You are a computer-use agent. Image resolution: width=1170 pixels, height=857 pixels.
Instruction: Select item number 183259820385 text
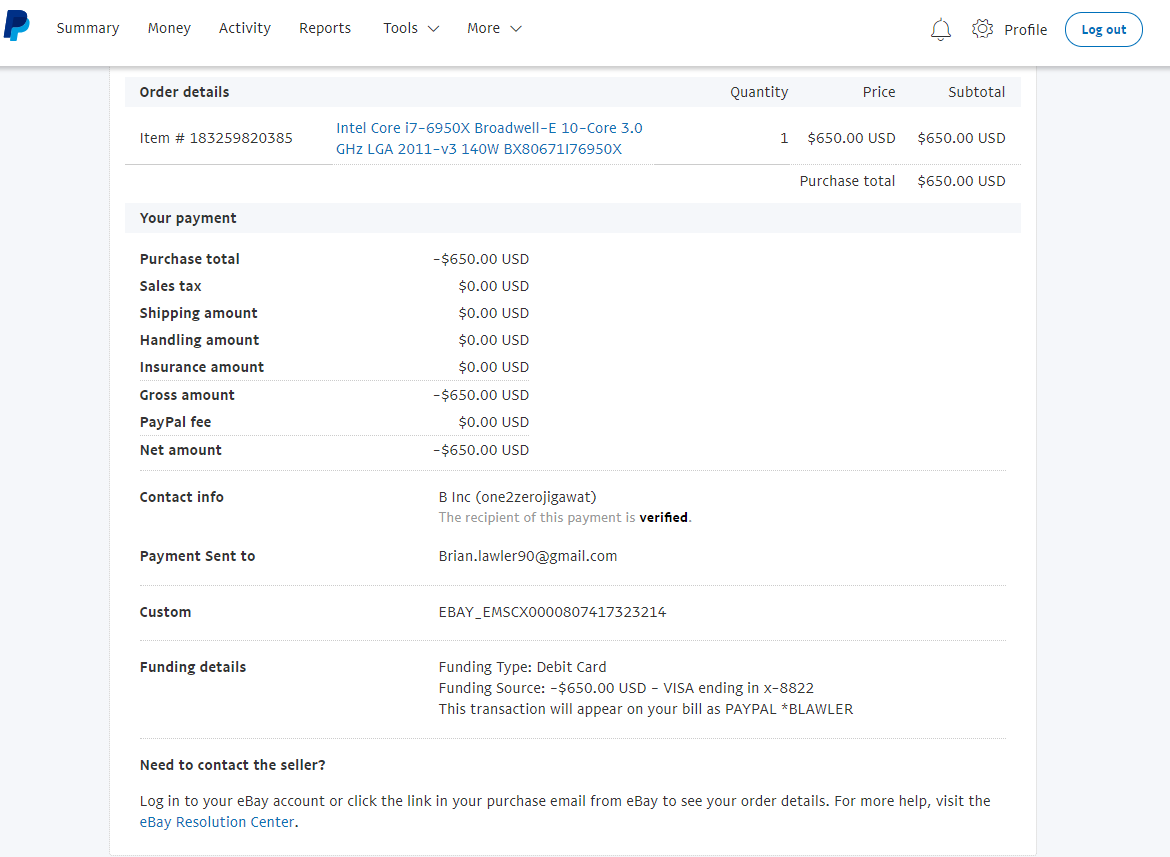(216, 138)
